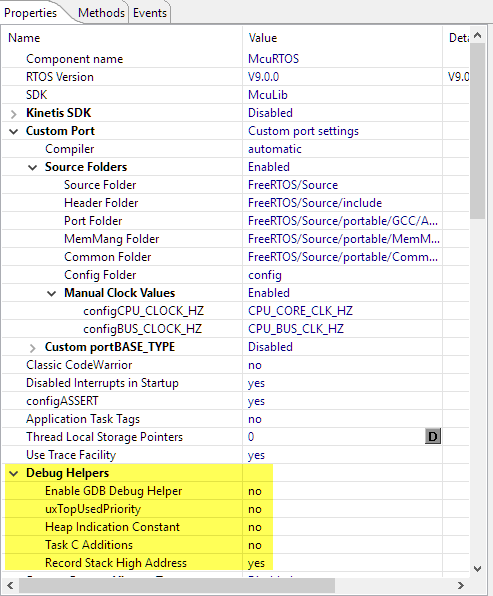The width and height of the screenshot is (493, 596).
Task: Edit the Source Folder FreeRTOS/Source value
Action: (293, 185)
